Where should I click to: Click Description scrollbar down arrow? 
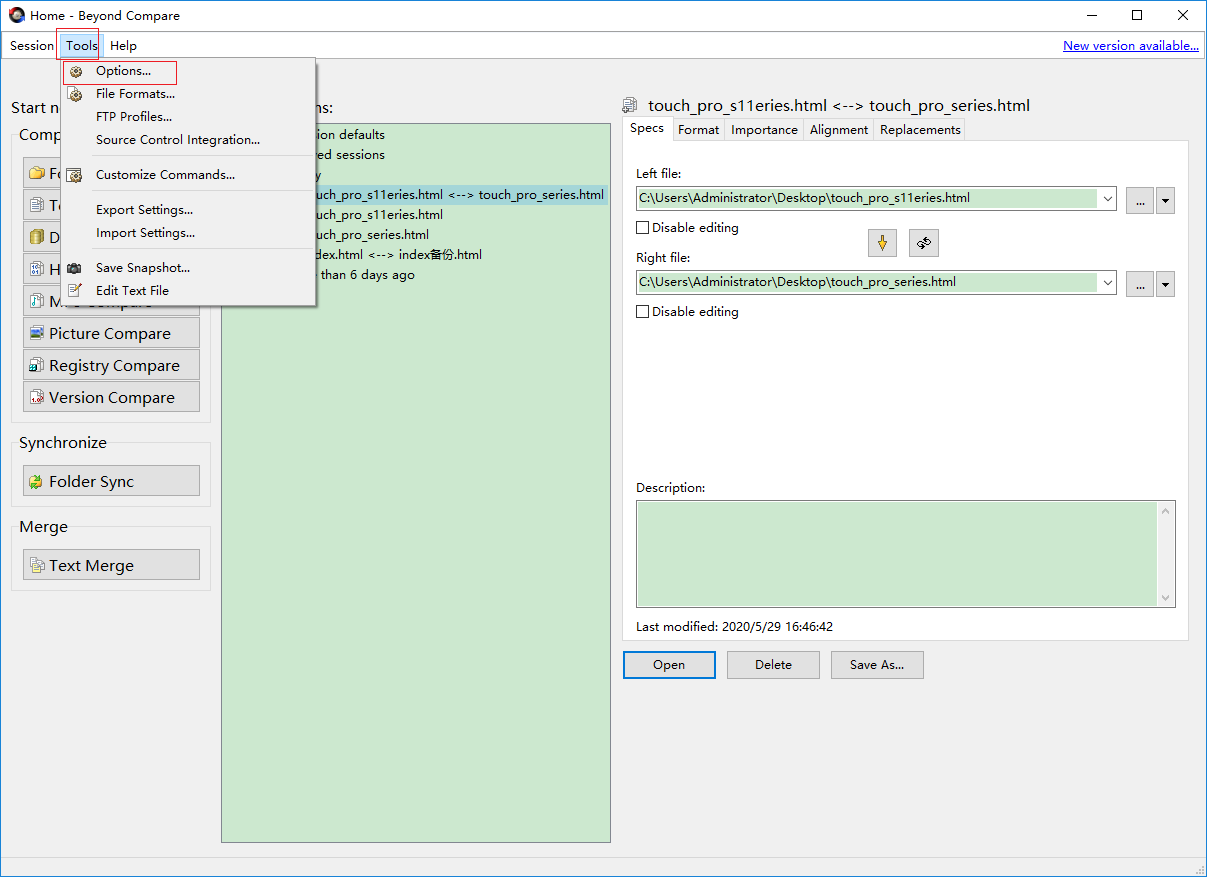click(1166, 598)
